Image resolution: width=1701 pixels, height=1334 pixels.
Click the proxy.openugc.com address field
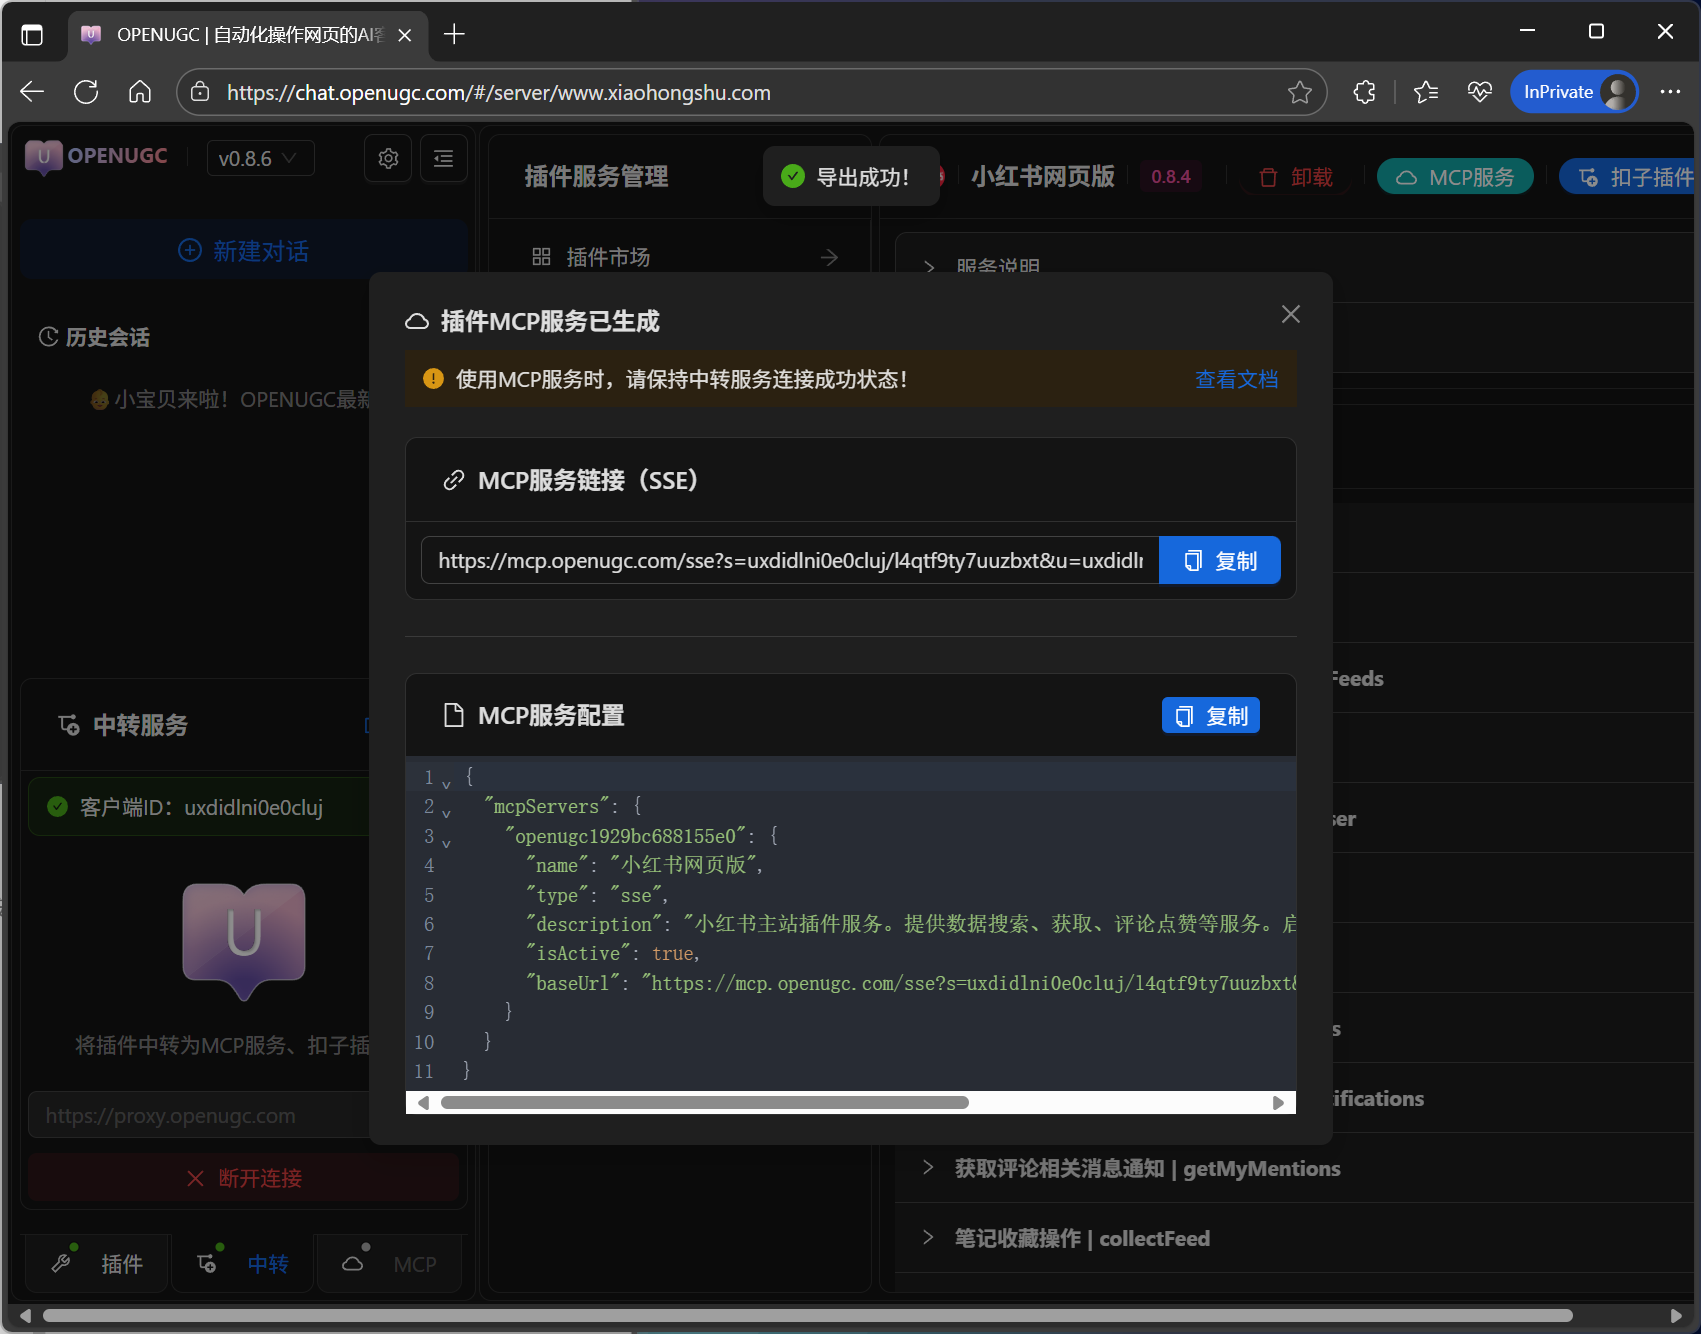tap(200, 1115)
